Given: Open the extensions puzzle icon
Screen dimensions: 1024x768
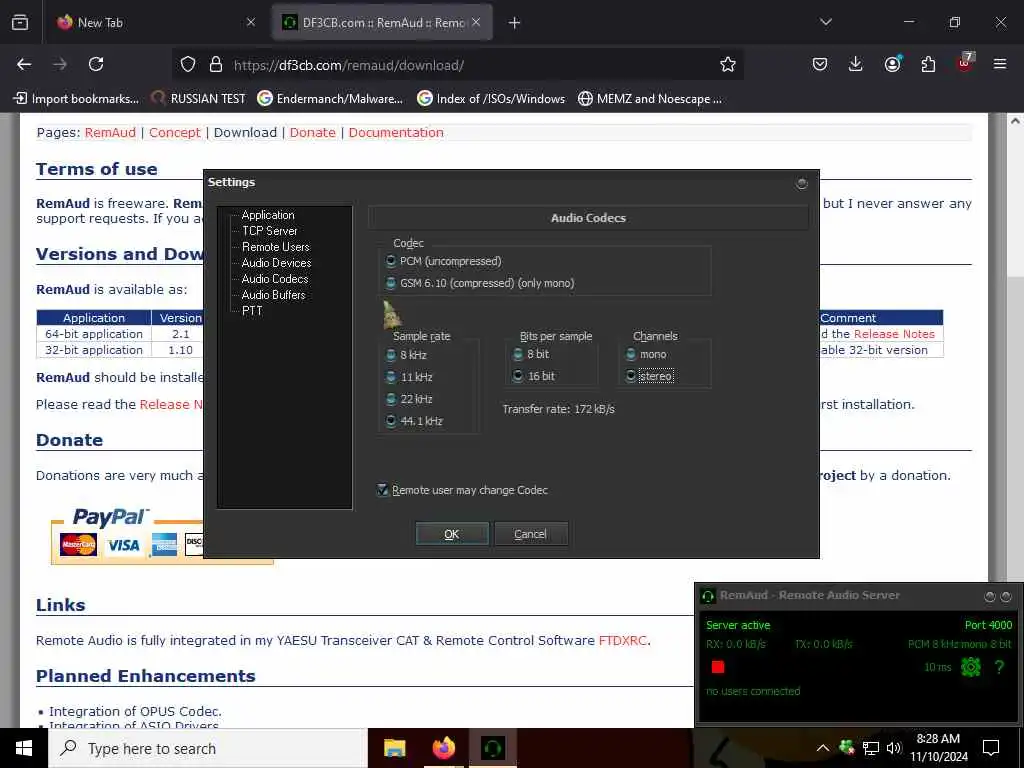Looking at the screenshot, I should 928,64.
